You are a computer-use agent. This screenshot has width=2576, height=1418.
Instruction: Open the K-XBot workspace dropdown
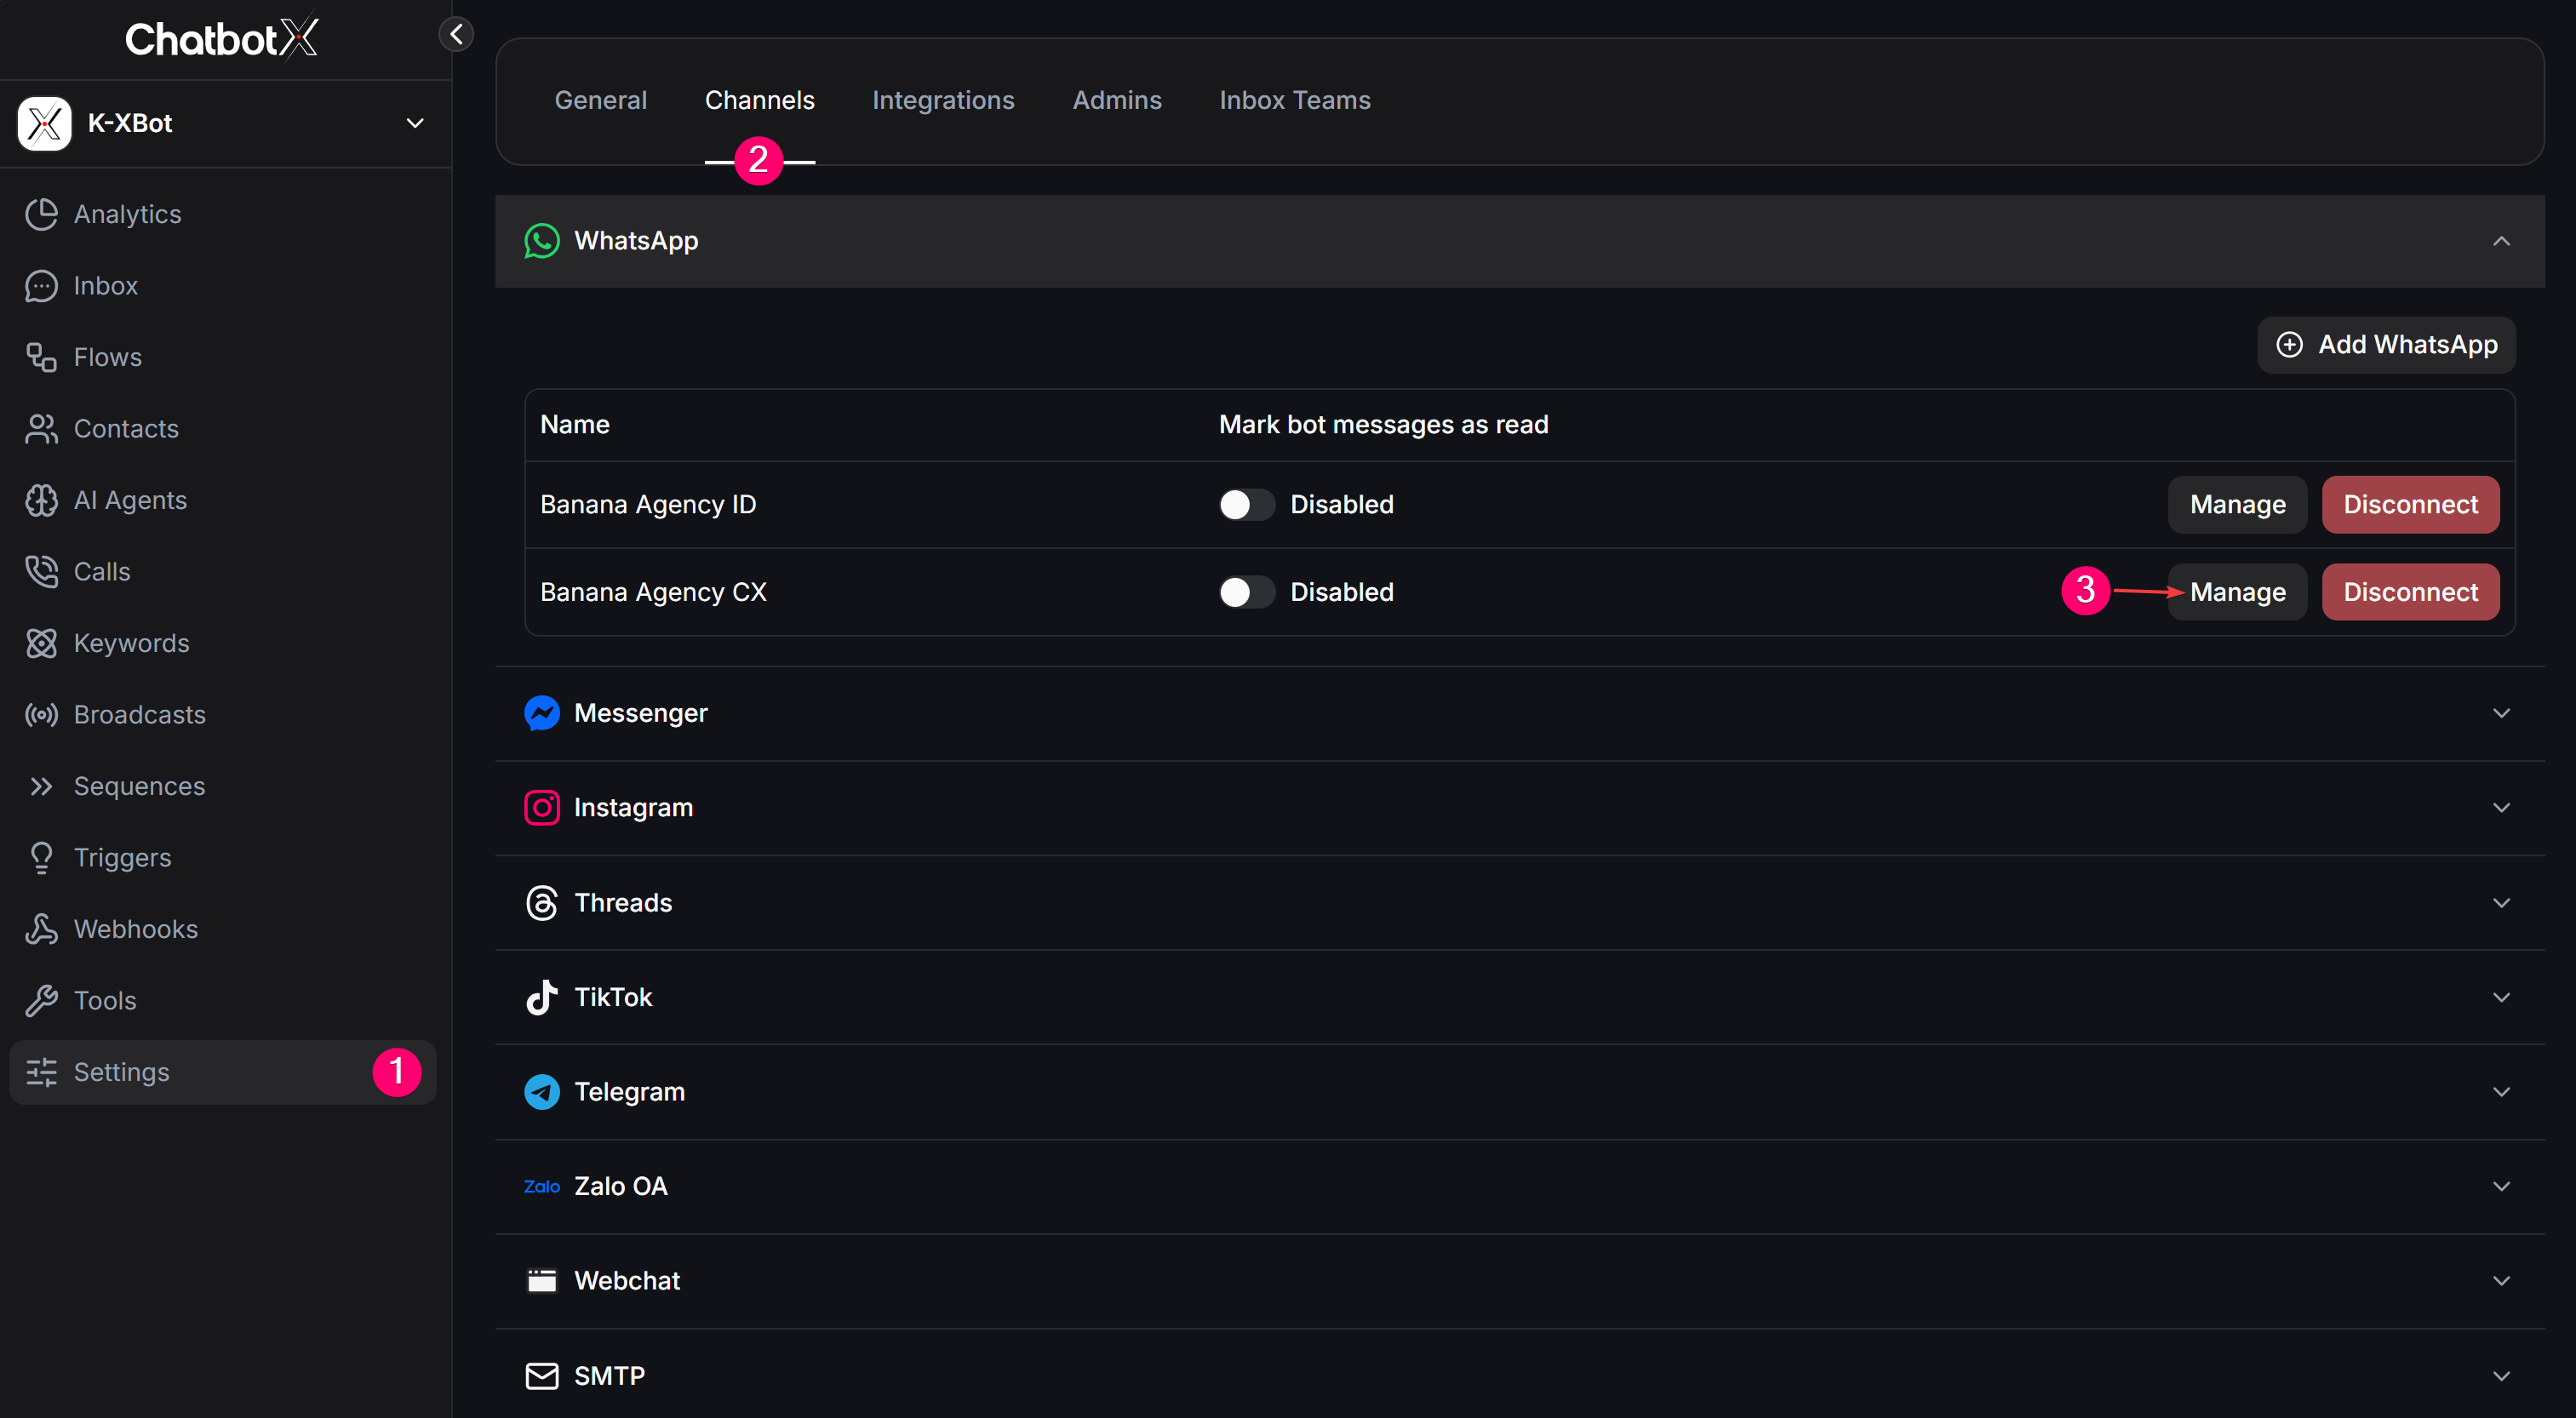(224, 123)
